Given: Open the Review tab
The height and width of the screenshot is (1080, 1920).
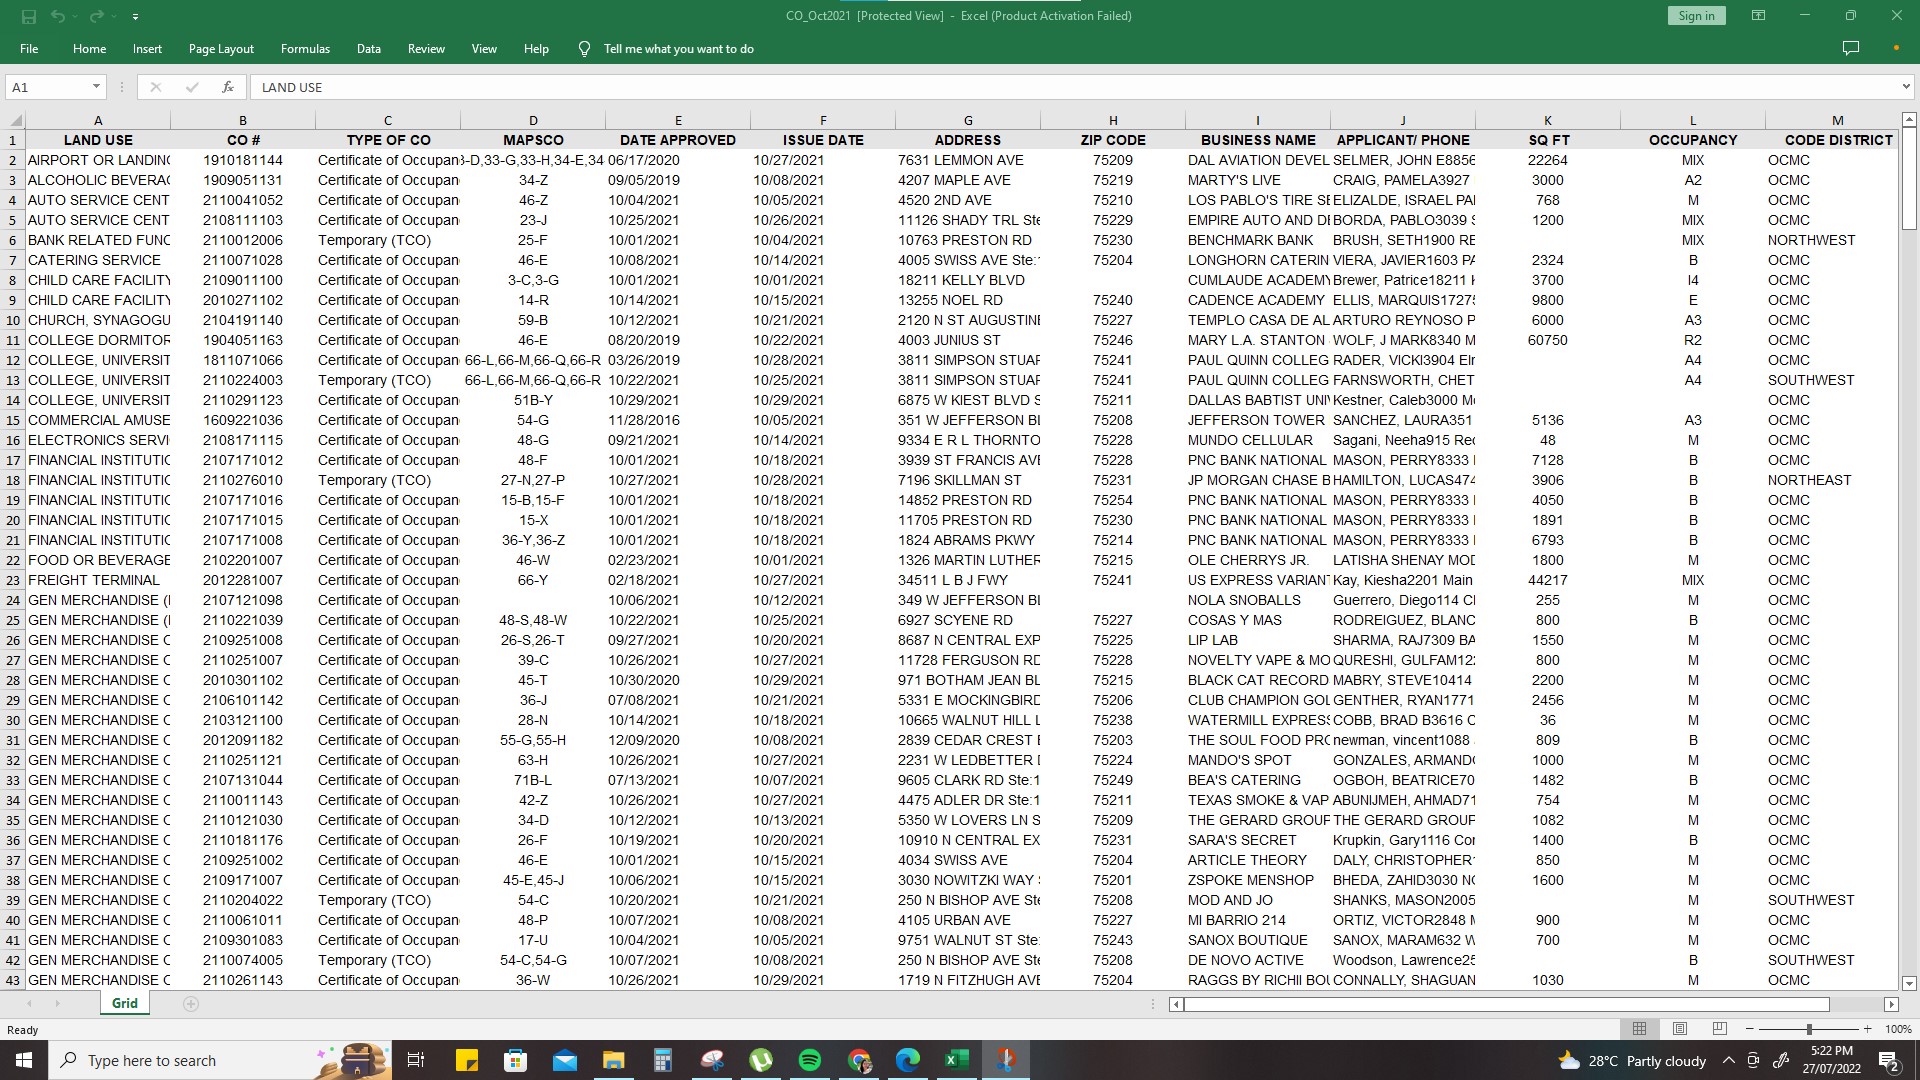Looking at the screenshot, I should pos(426,48).
